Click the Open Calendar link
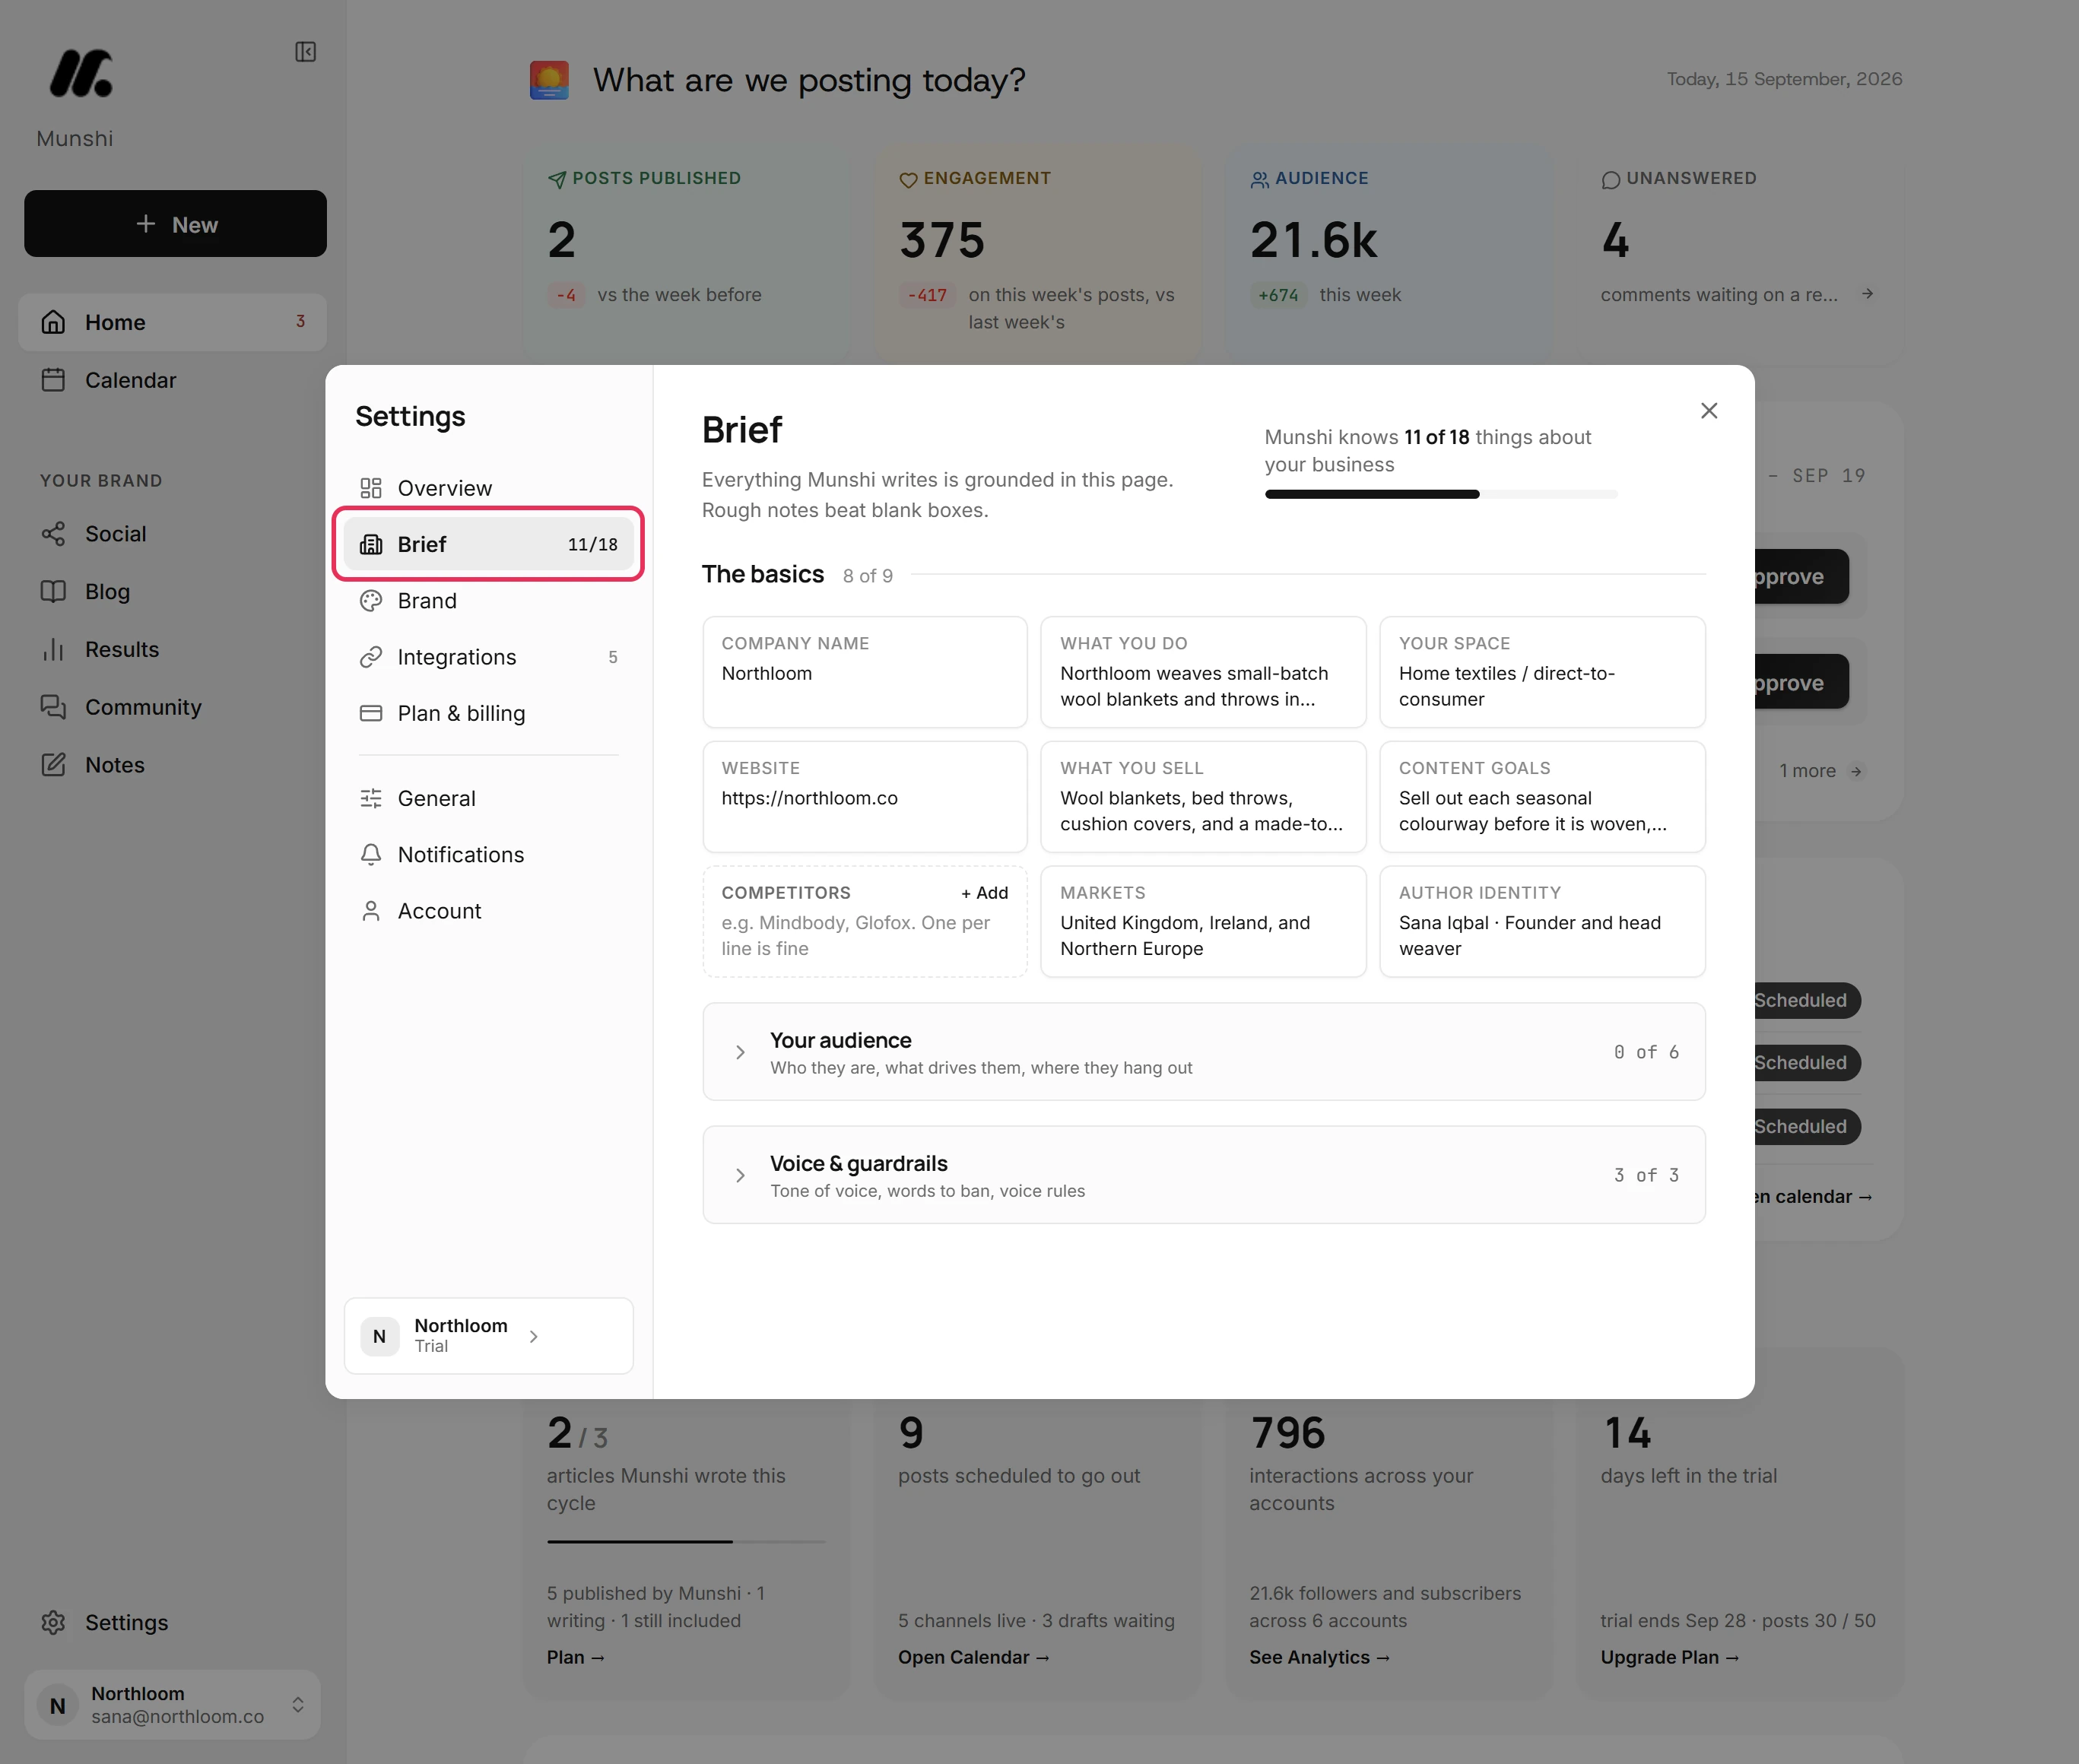2079x1764 pixels. (x=973, y=1657)
